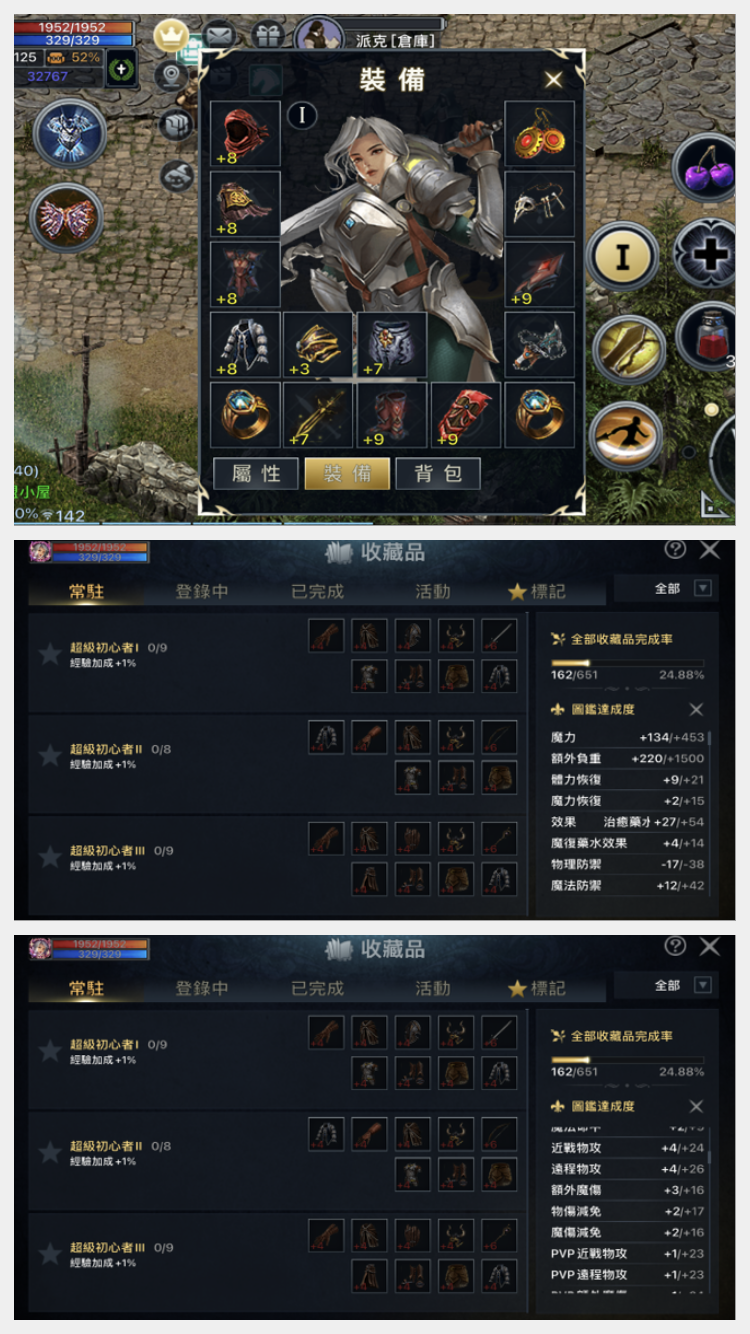This screenshot has width=750, height=1334.
Task: Open the gift box icon
Action: pyautogui.click(x=267, y=36)
